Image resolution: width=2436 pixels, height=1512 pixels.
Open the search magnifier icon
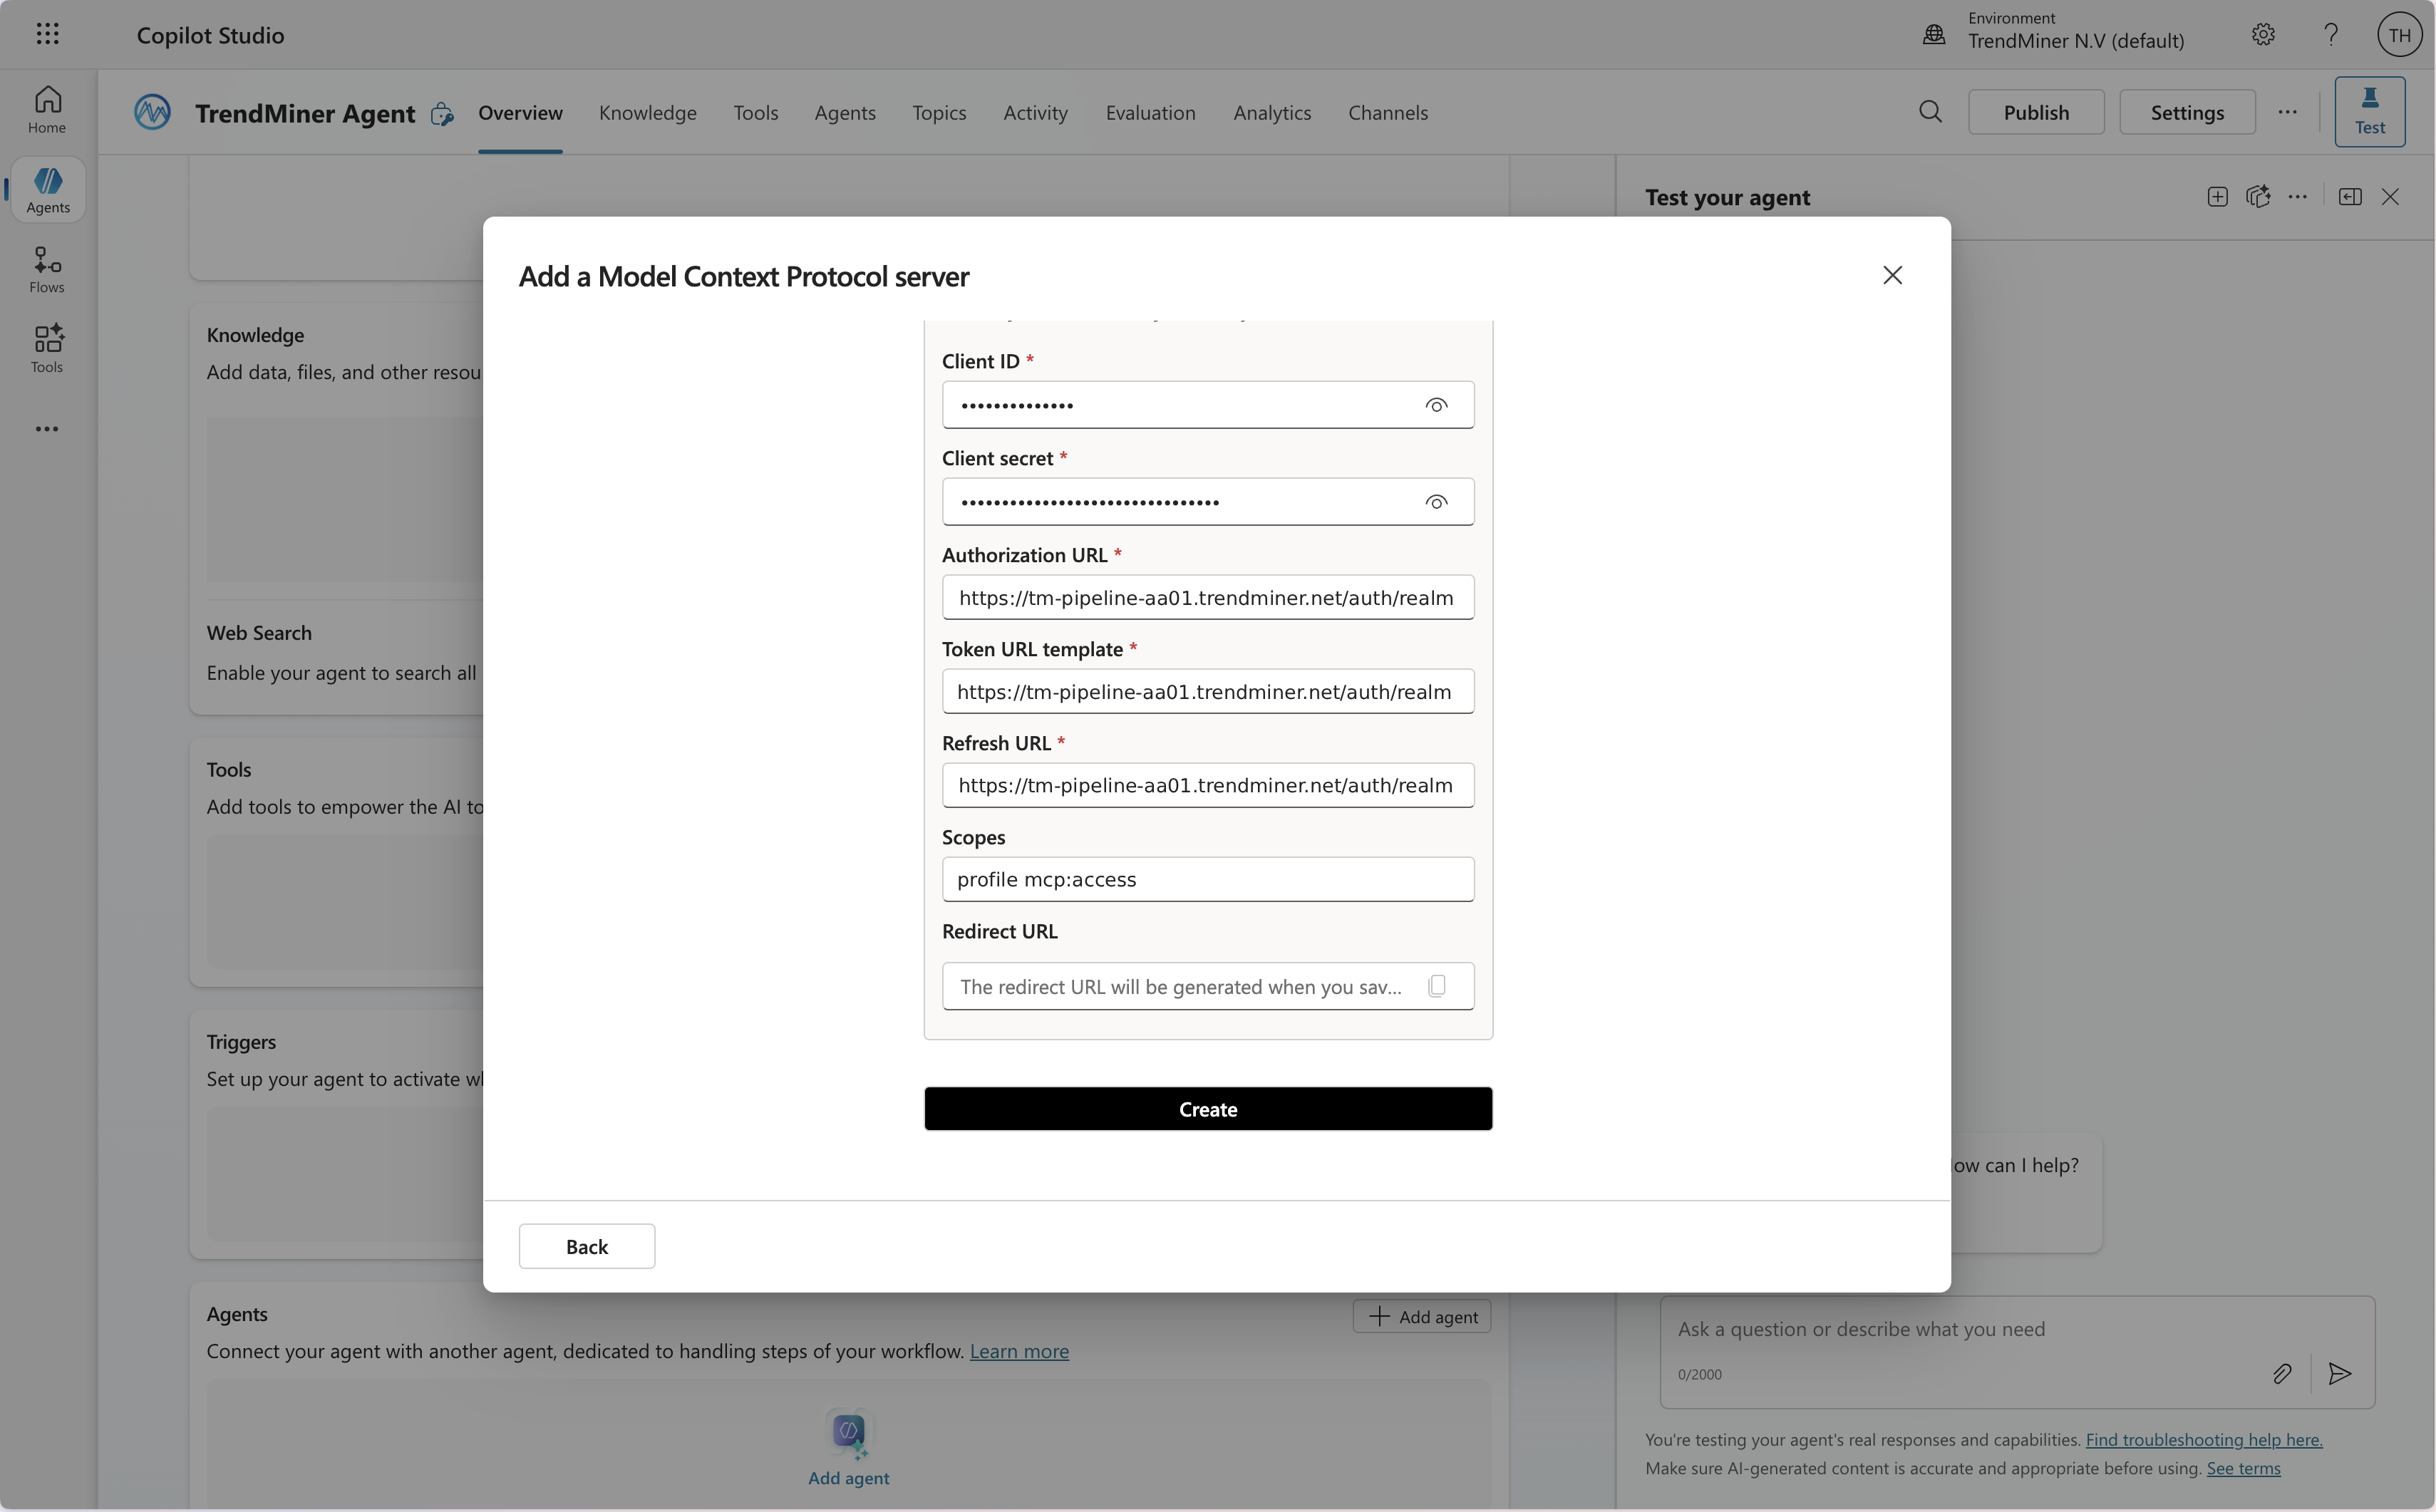click(1930, 112)
